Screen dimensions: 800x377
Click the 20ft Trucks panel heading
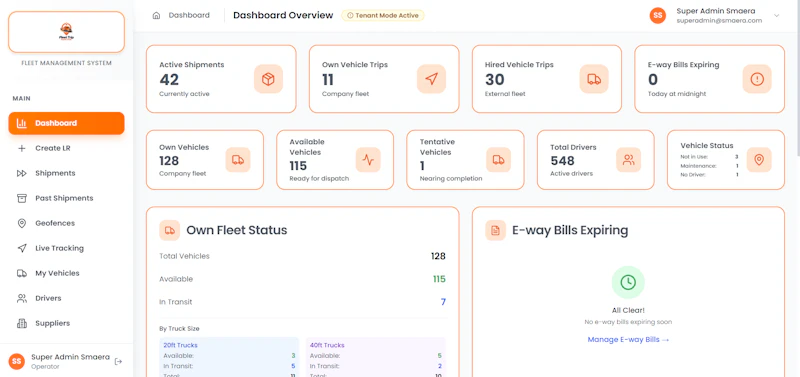coord(180,345)
